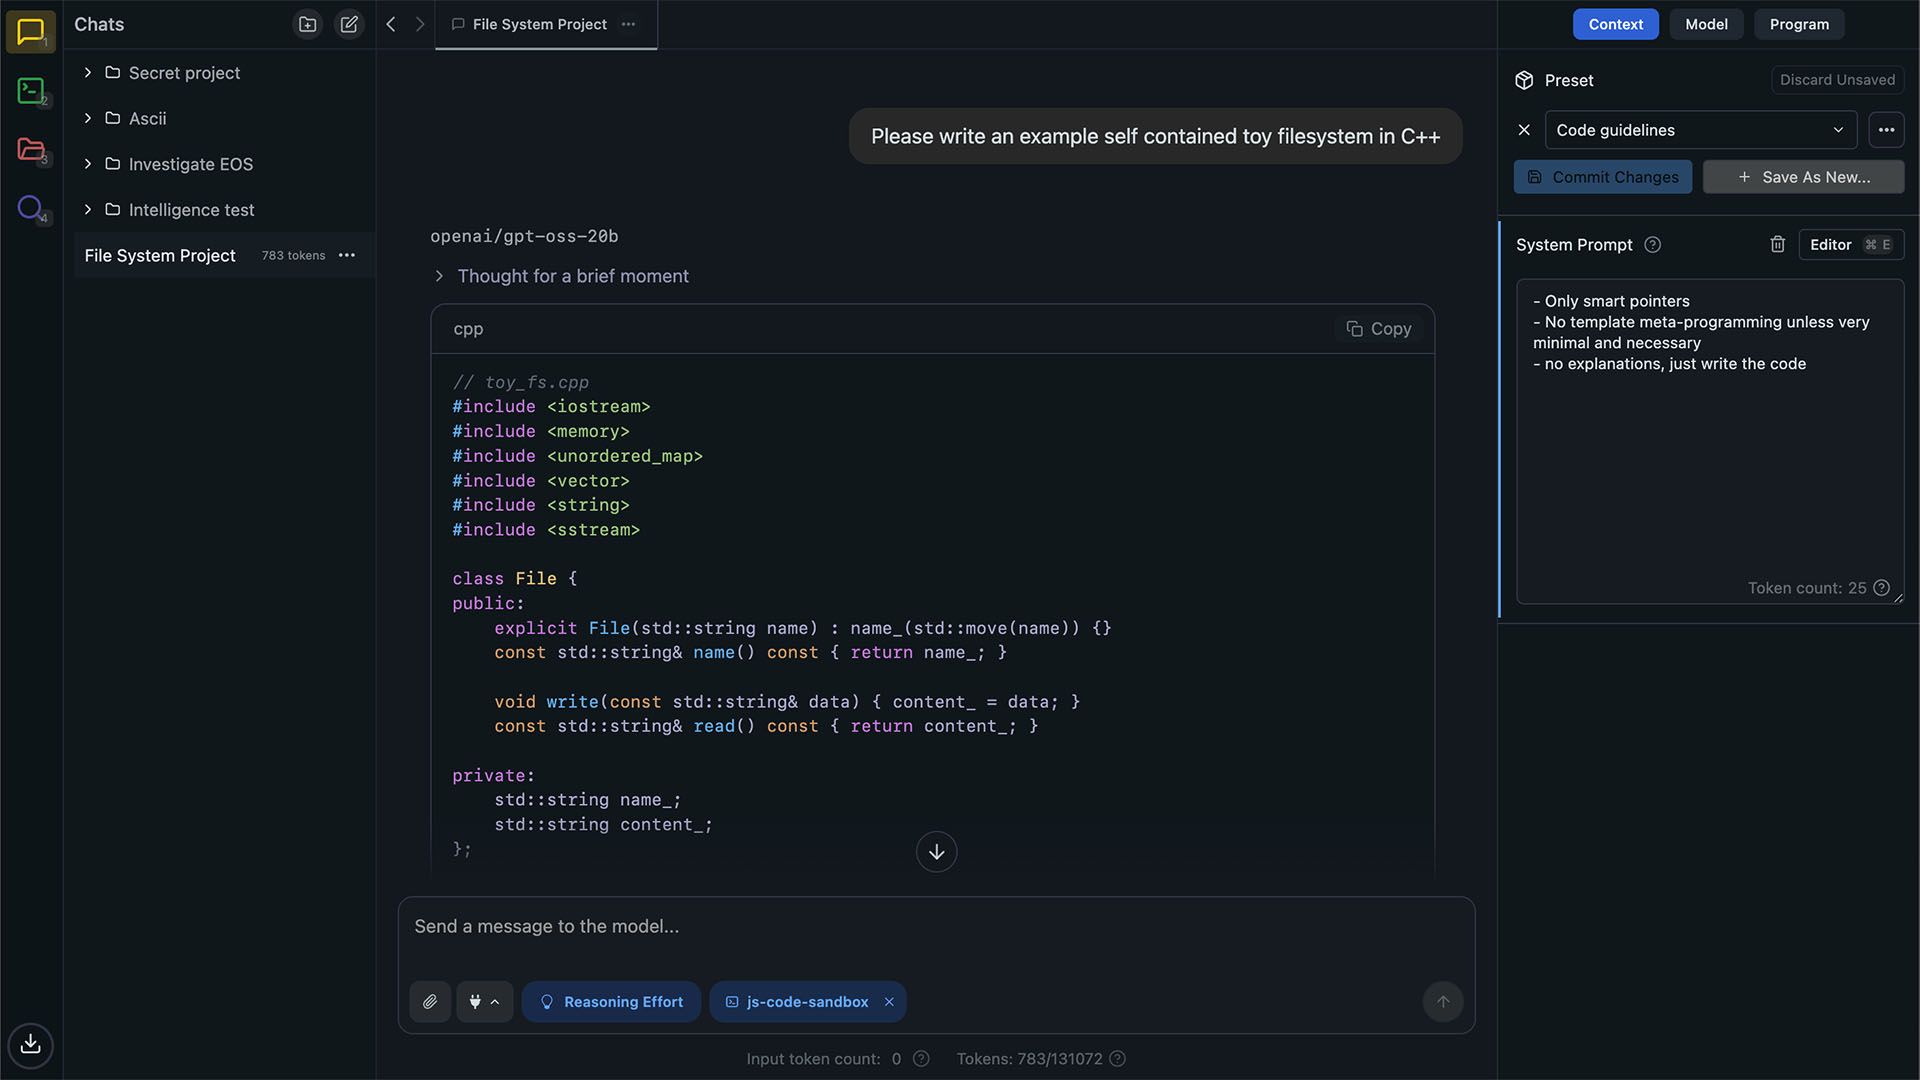Open the Code guidelines preset dropdown
The width and height of the screenshot is (1920, 1080).
pos(1700,130)
